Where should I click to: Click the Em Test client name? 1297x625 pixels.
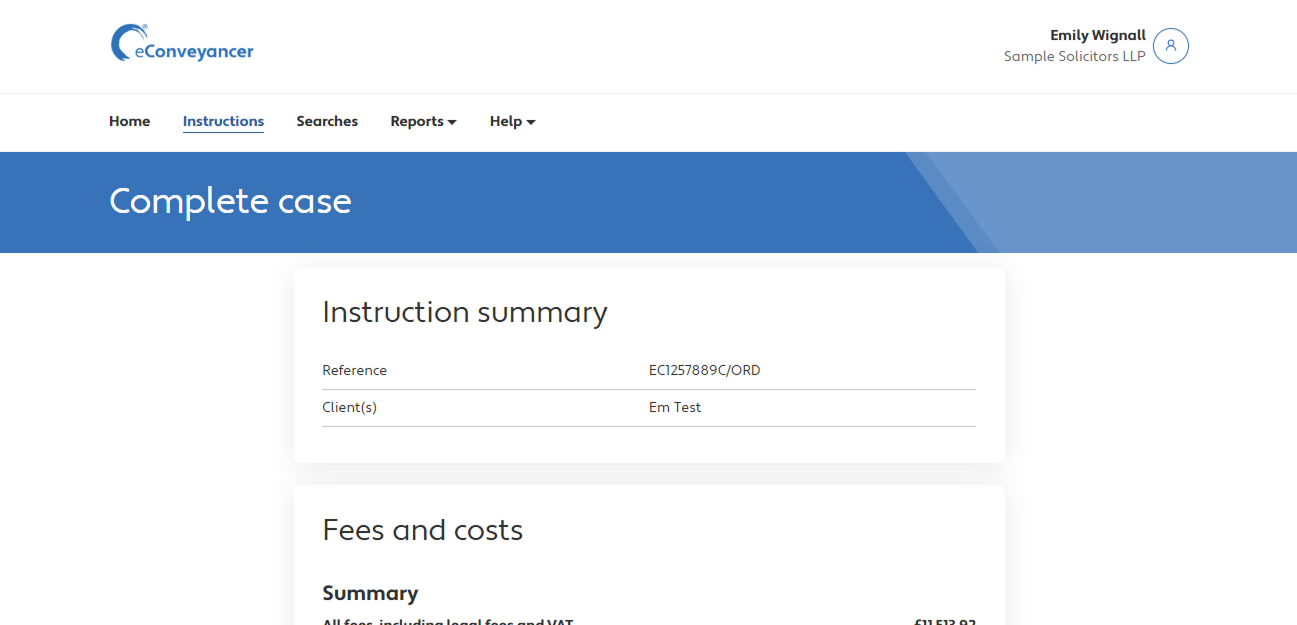(x=675, y=408)
